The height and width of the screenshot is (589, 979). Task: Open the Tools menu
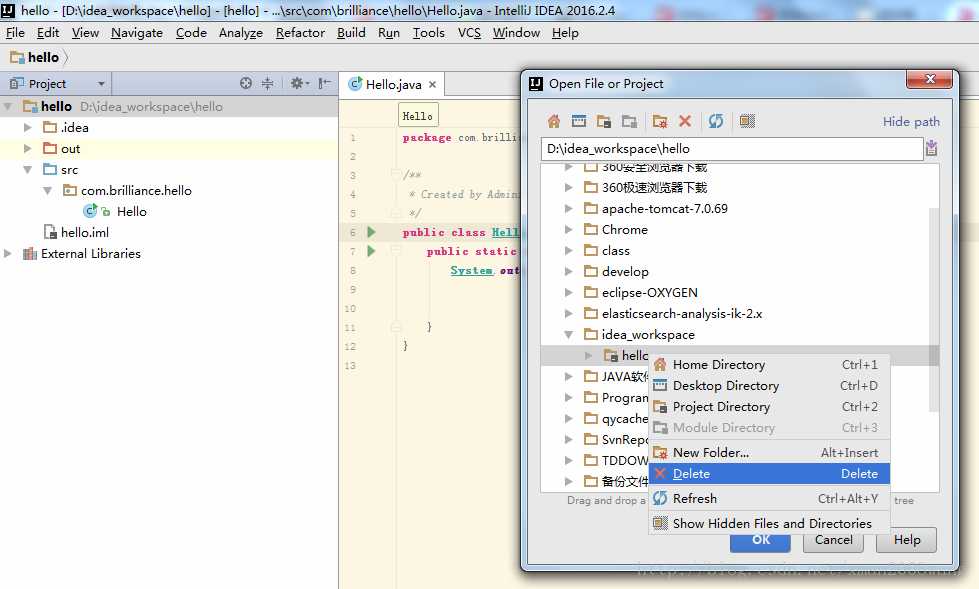(428, 32)
